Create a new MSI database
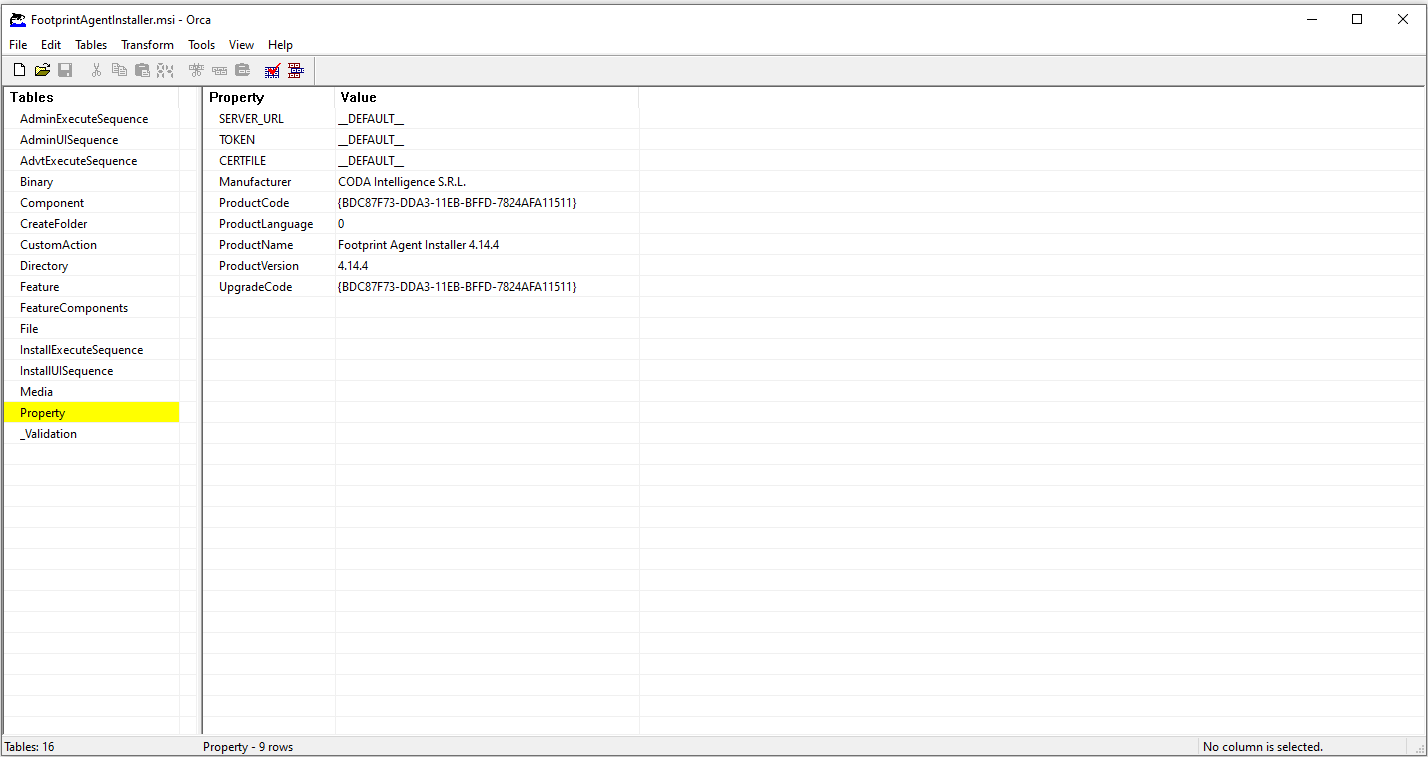The width and height of the screenshot is (1428, 757). [x=19, y=70]
